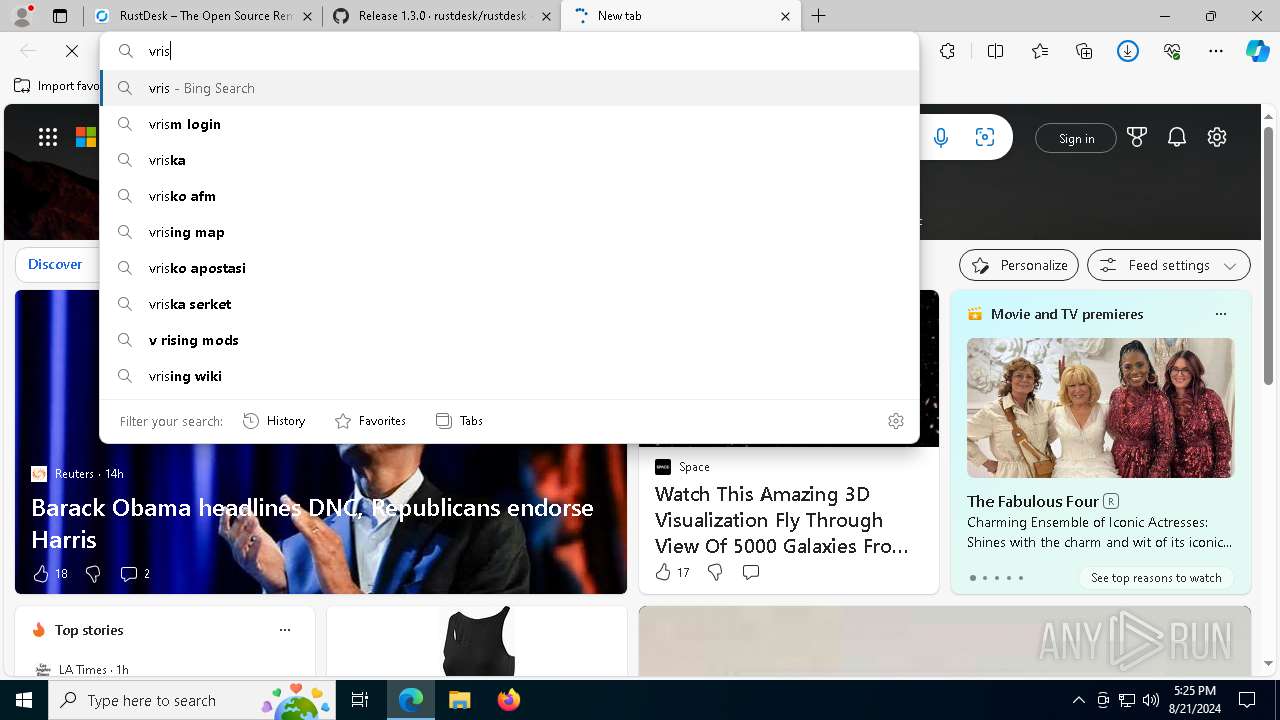Screen dimensions: 1280x720
Task: Open notifications bell icon
Action: (x=1177, y=138)
